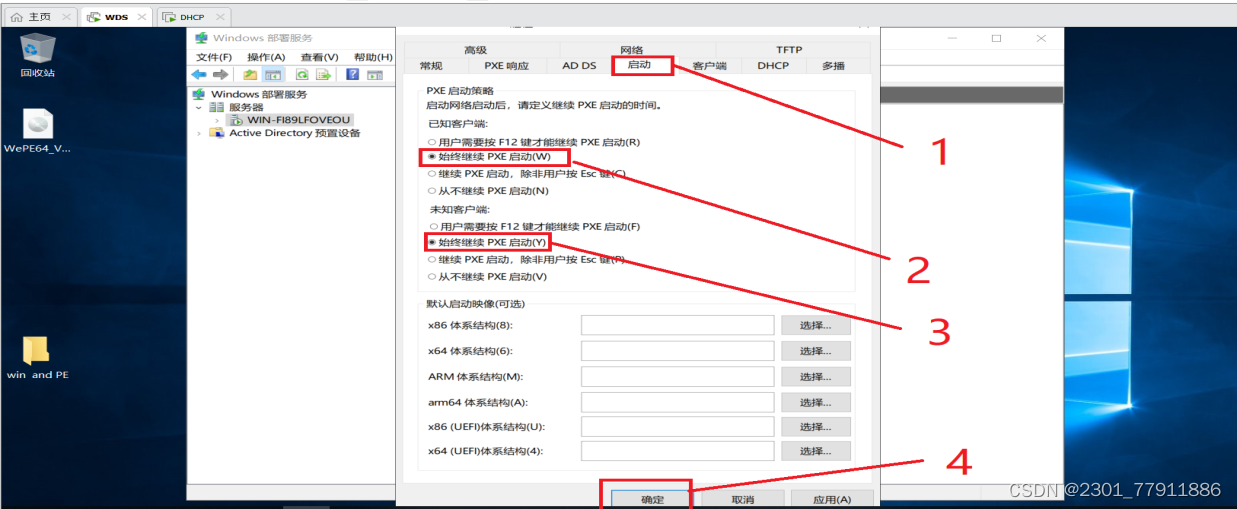
Task: Click 选择 for x64 体系结构
Action: [x=816, y=351]
